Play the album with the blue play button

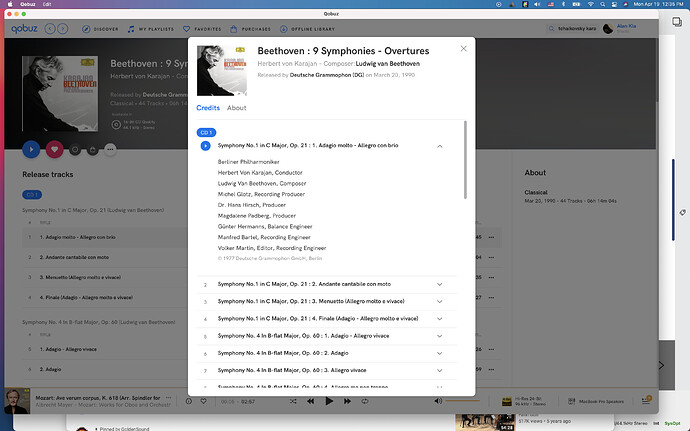[x=31, y=149]
